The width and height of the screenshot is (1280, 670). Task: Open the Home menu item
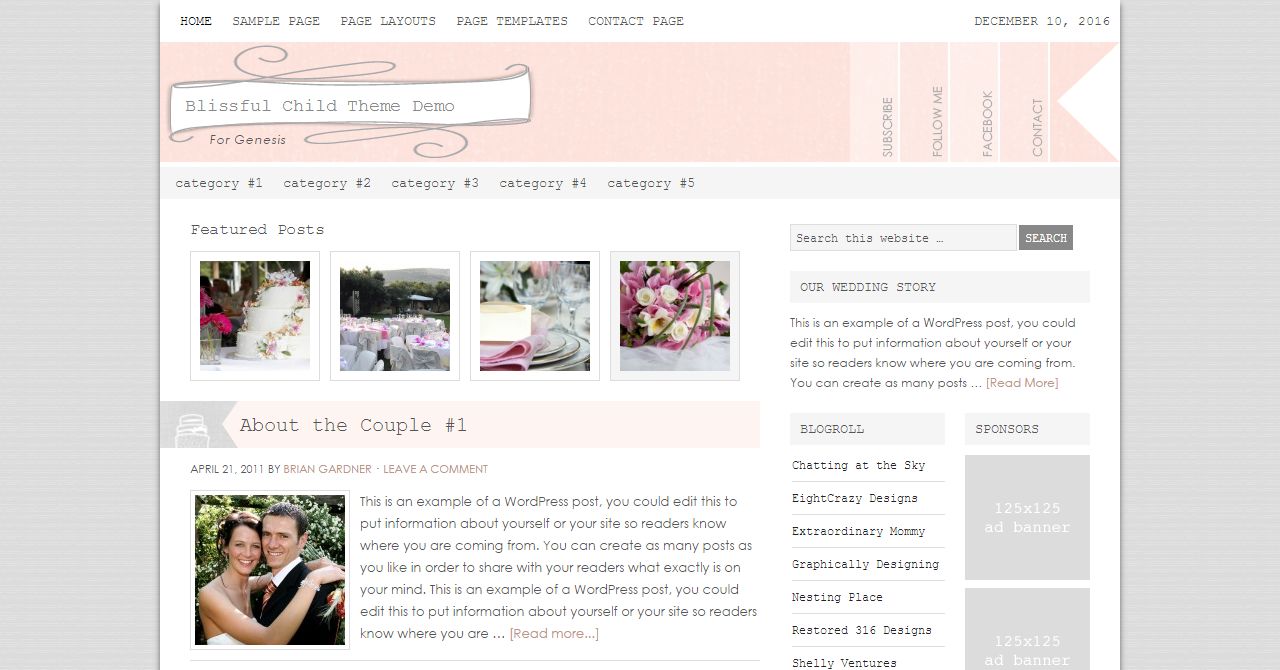tap(196, 21)
